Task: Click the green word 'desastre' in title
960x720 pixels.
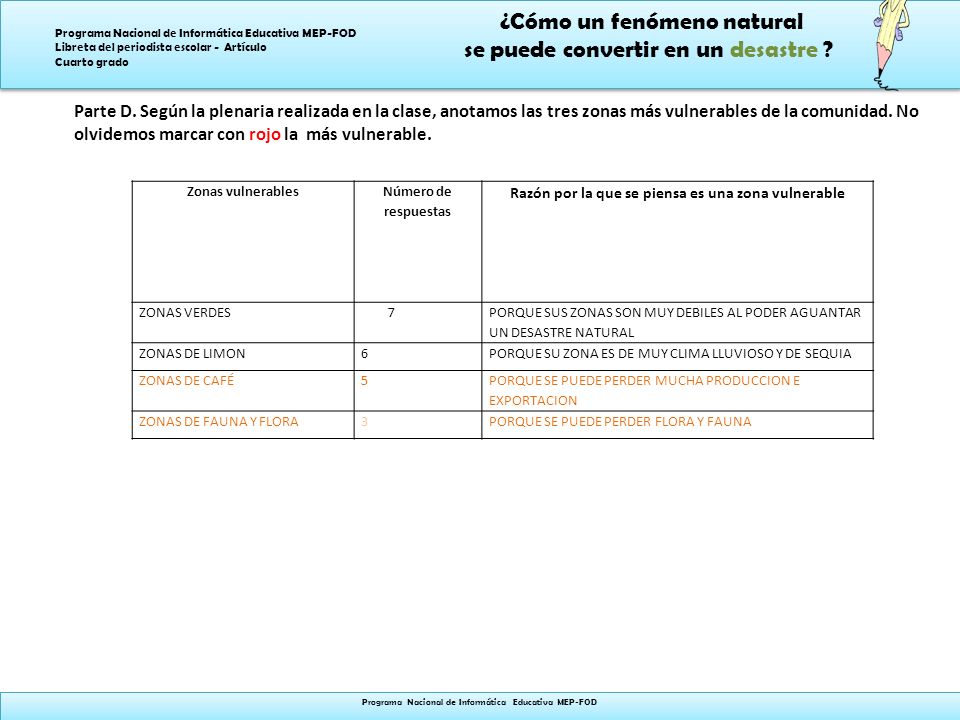Action: point(774,50)
